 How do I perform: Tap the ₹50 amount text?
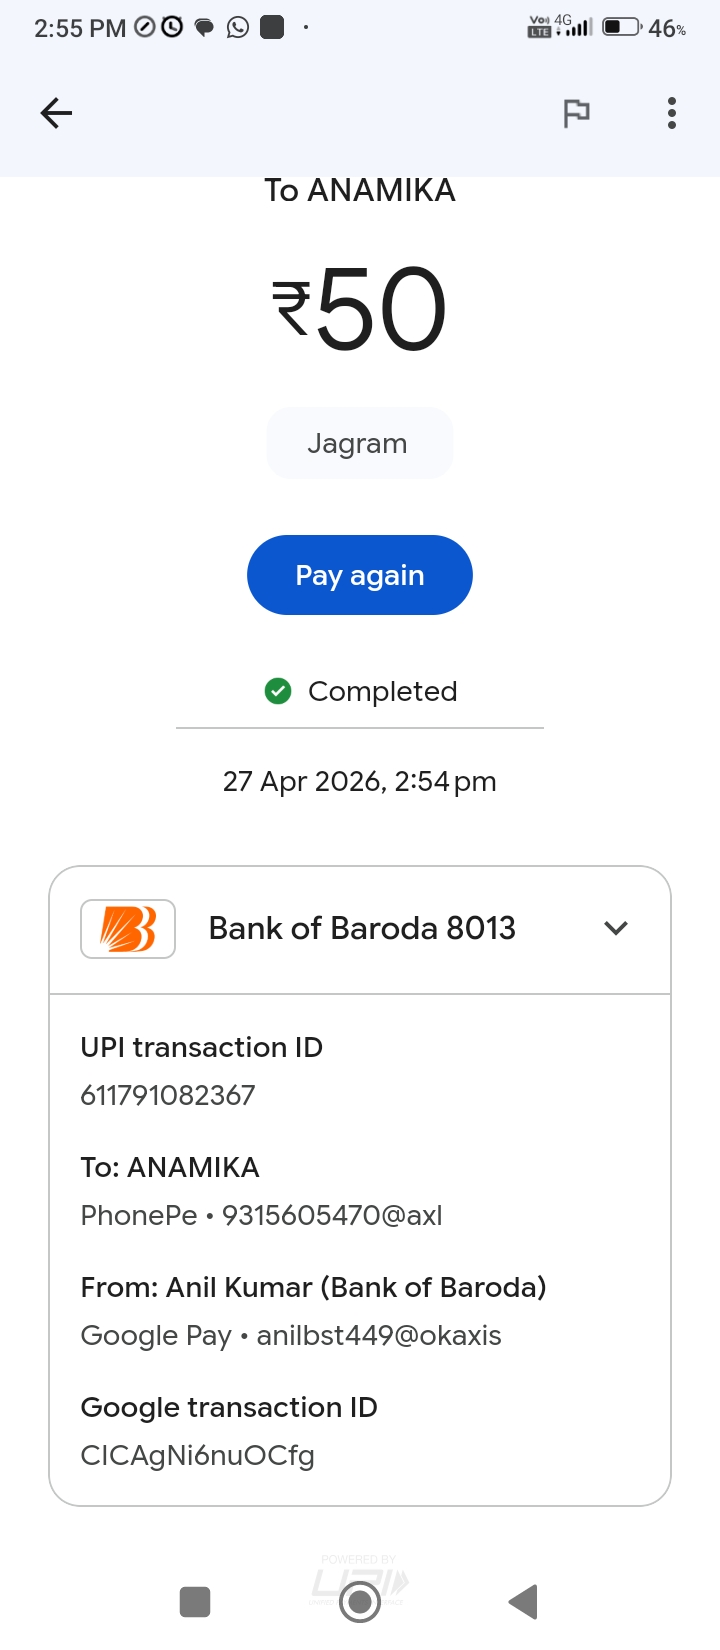click(360, 309)
